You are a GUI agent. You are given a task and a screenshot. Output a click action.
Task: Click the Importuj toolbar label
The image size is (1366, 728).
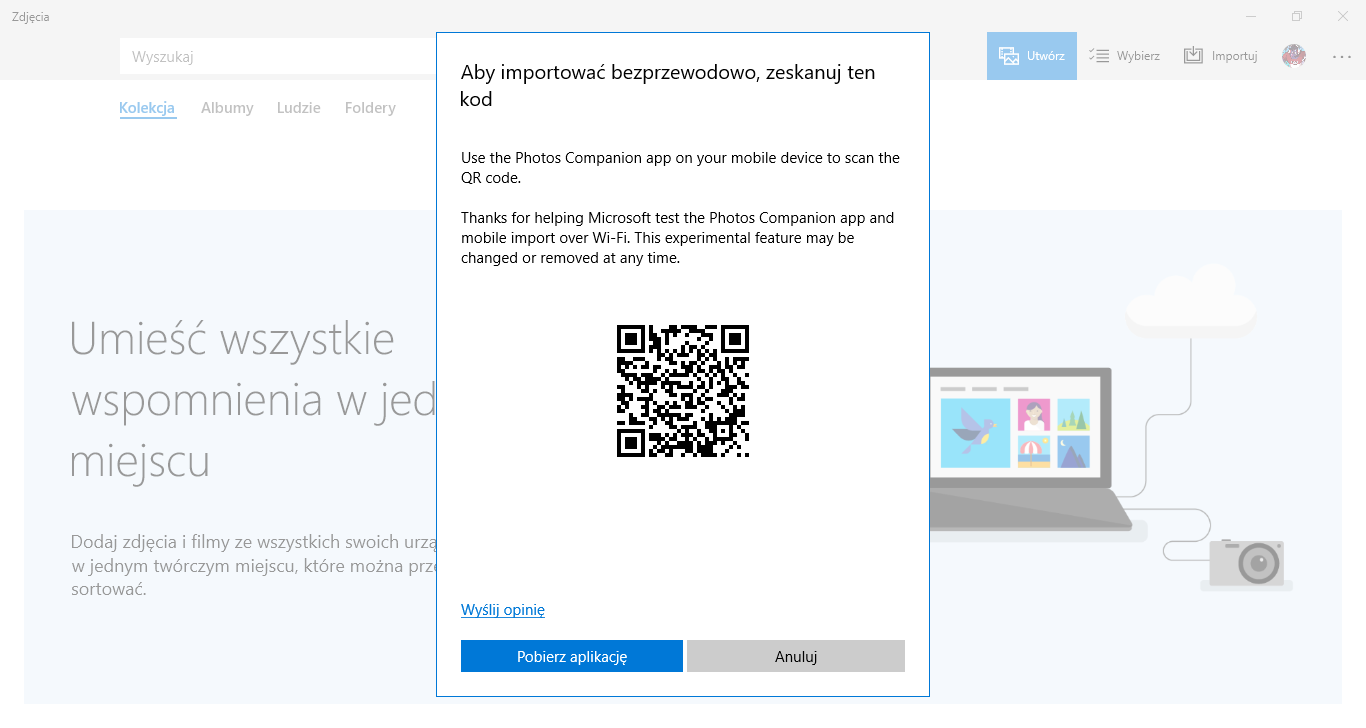pyautogui.click(x=1234, y=56)
